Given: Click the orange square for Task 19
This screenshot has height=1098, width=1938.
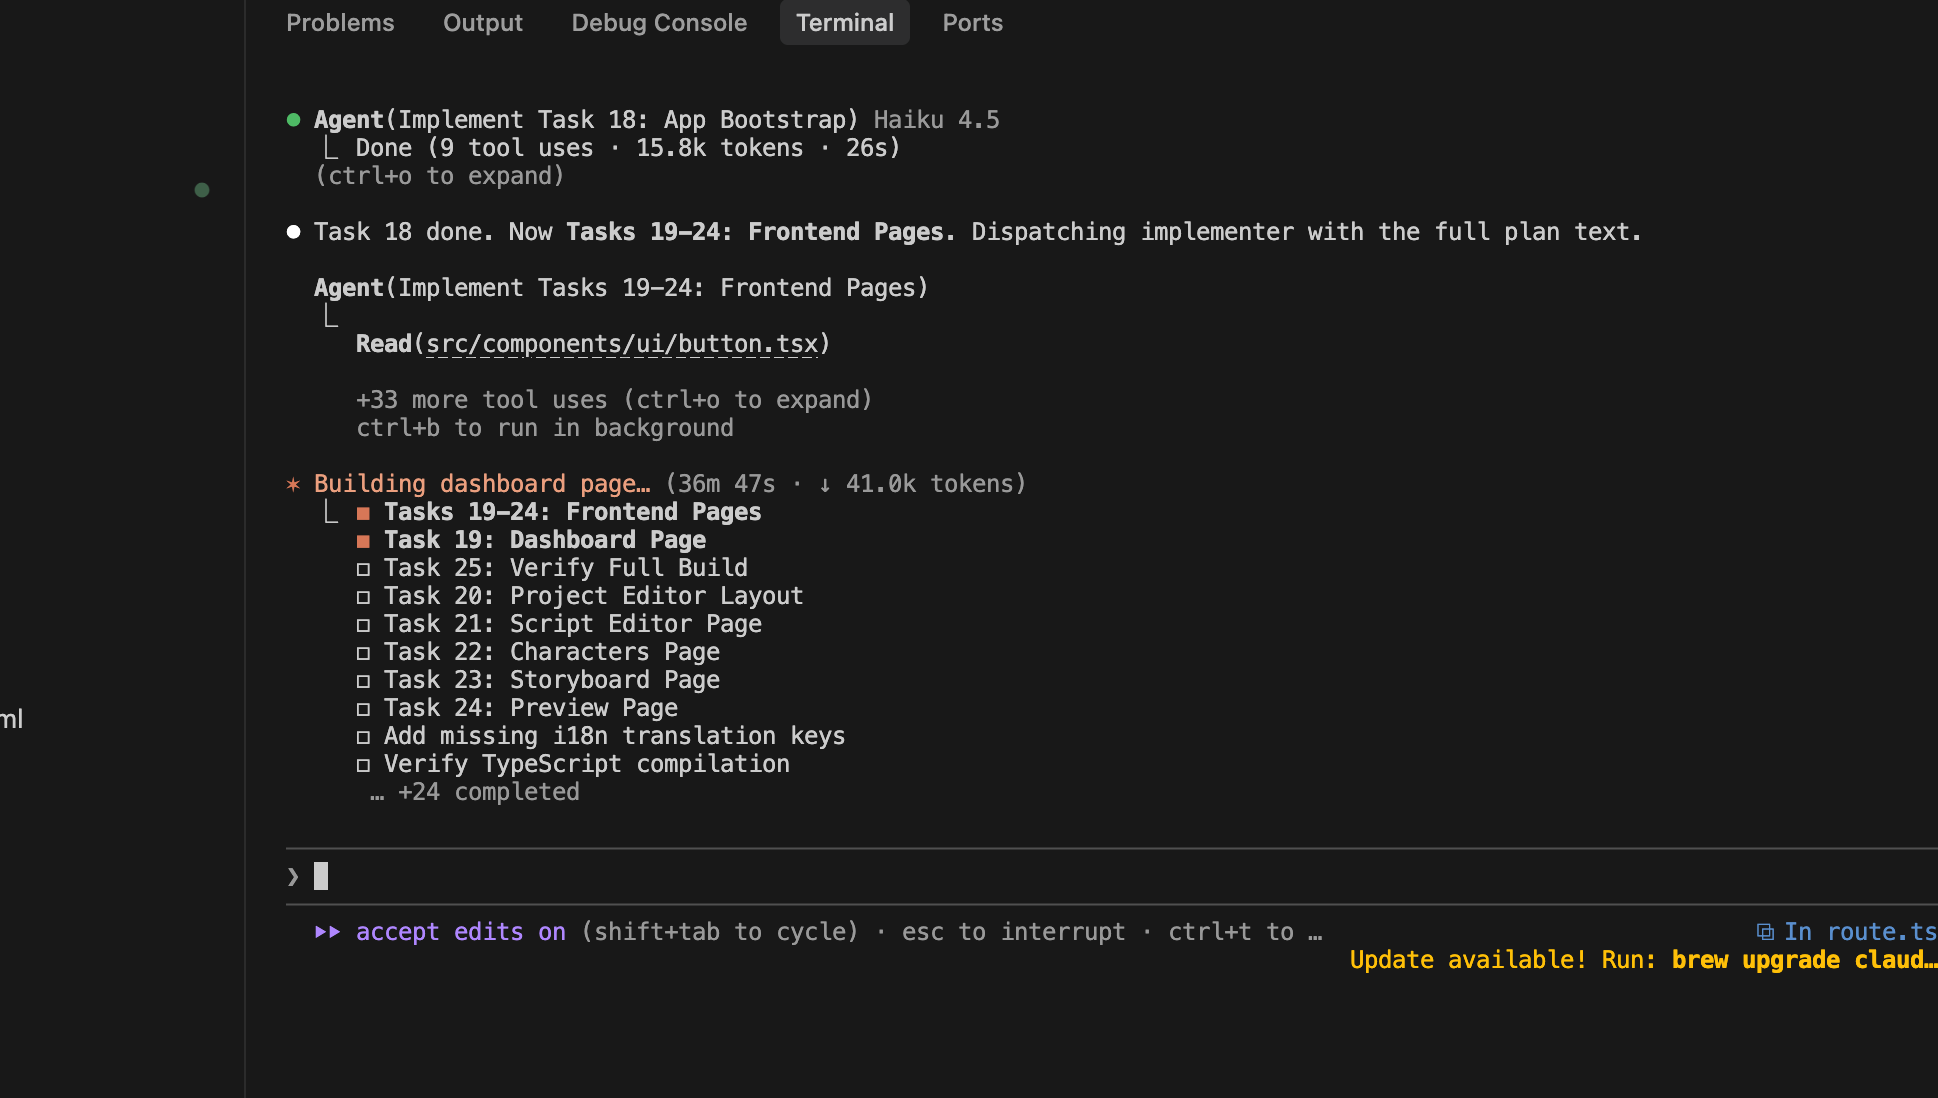Looking at the screenshot, I should click(x=363, y=541).
